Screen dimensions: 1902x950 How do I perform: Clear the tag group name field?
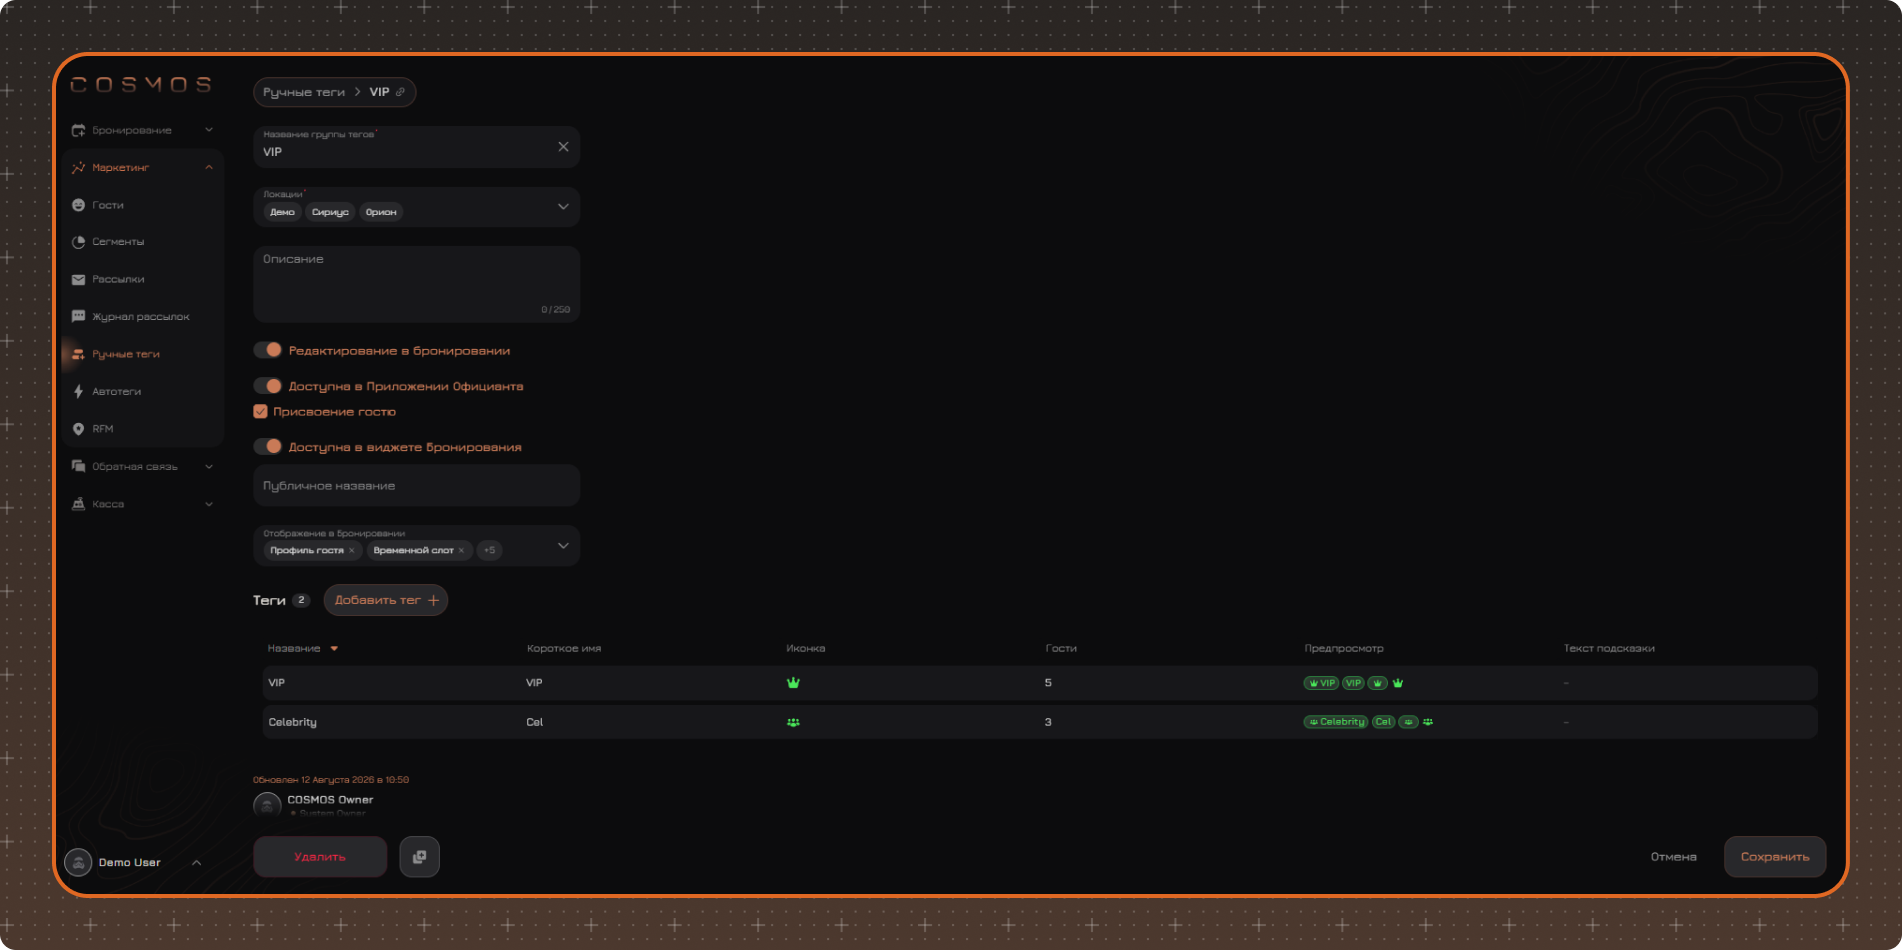point(563,147)
